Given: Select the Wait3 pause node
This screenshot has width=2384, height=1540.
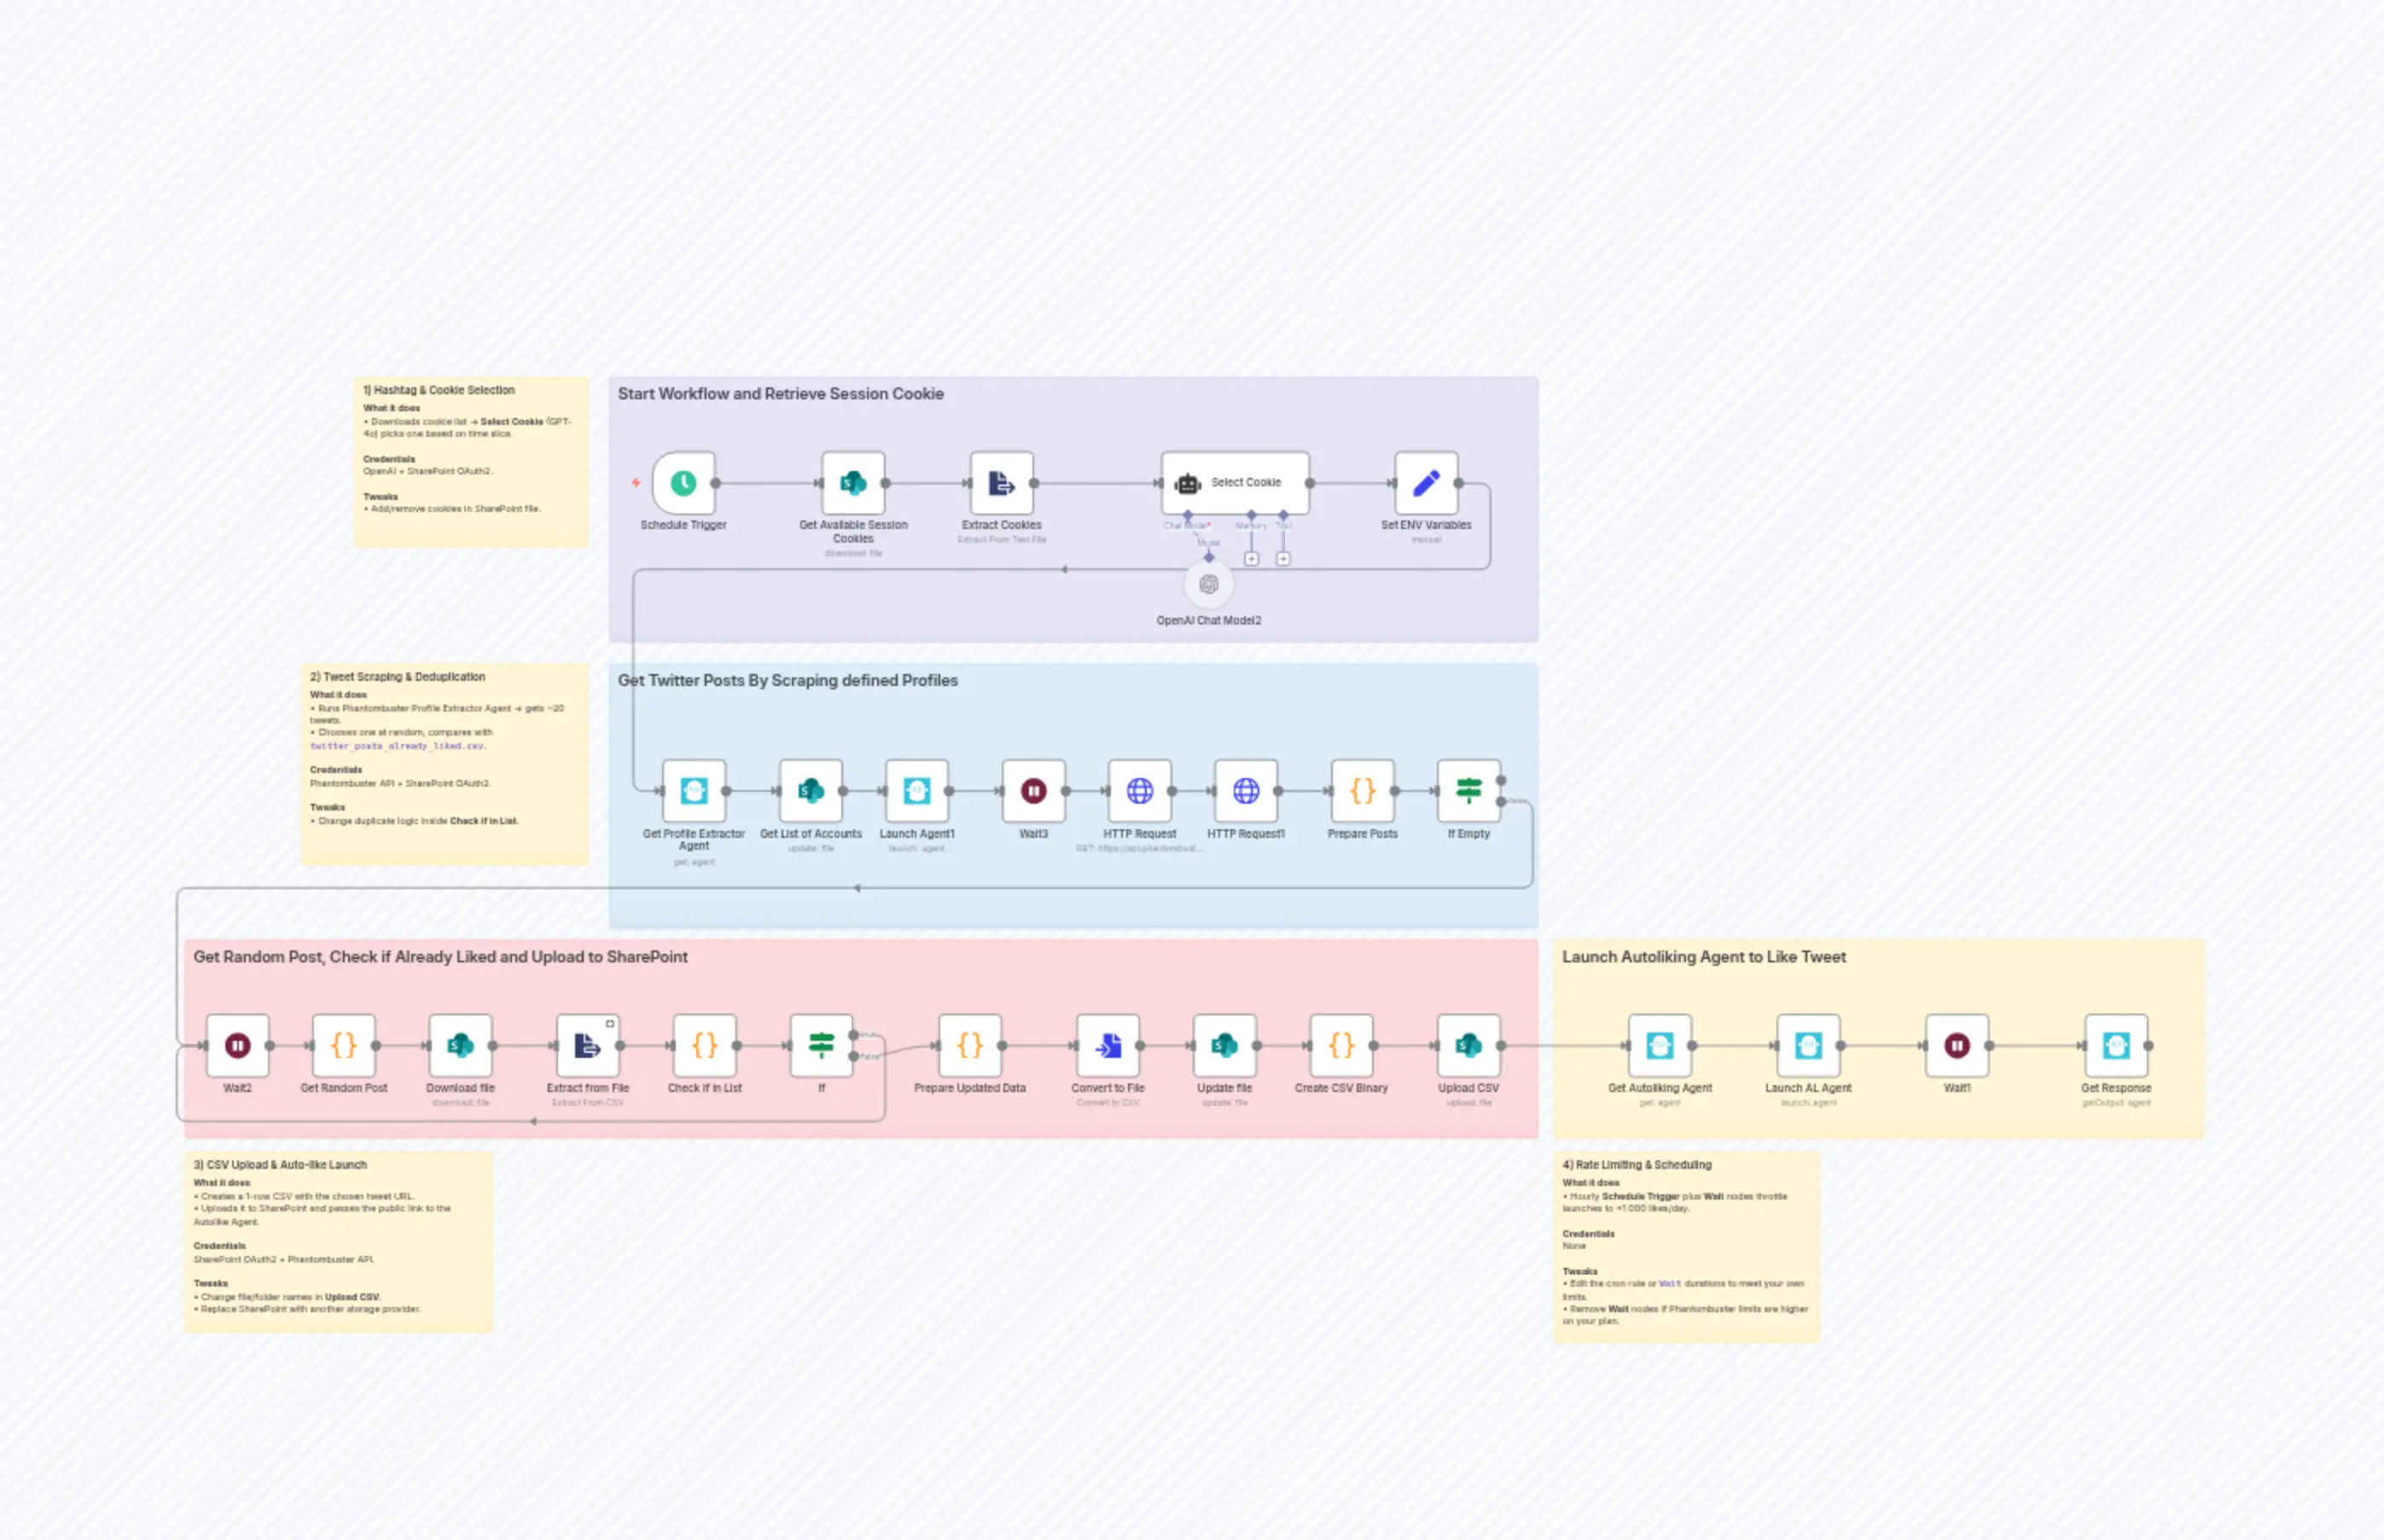Looking at the screenshot, I should pyautogui.click(x=1033, y=790).
